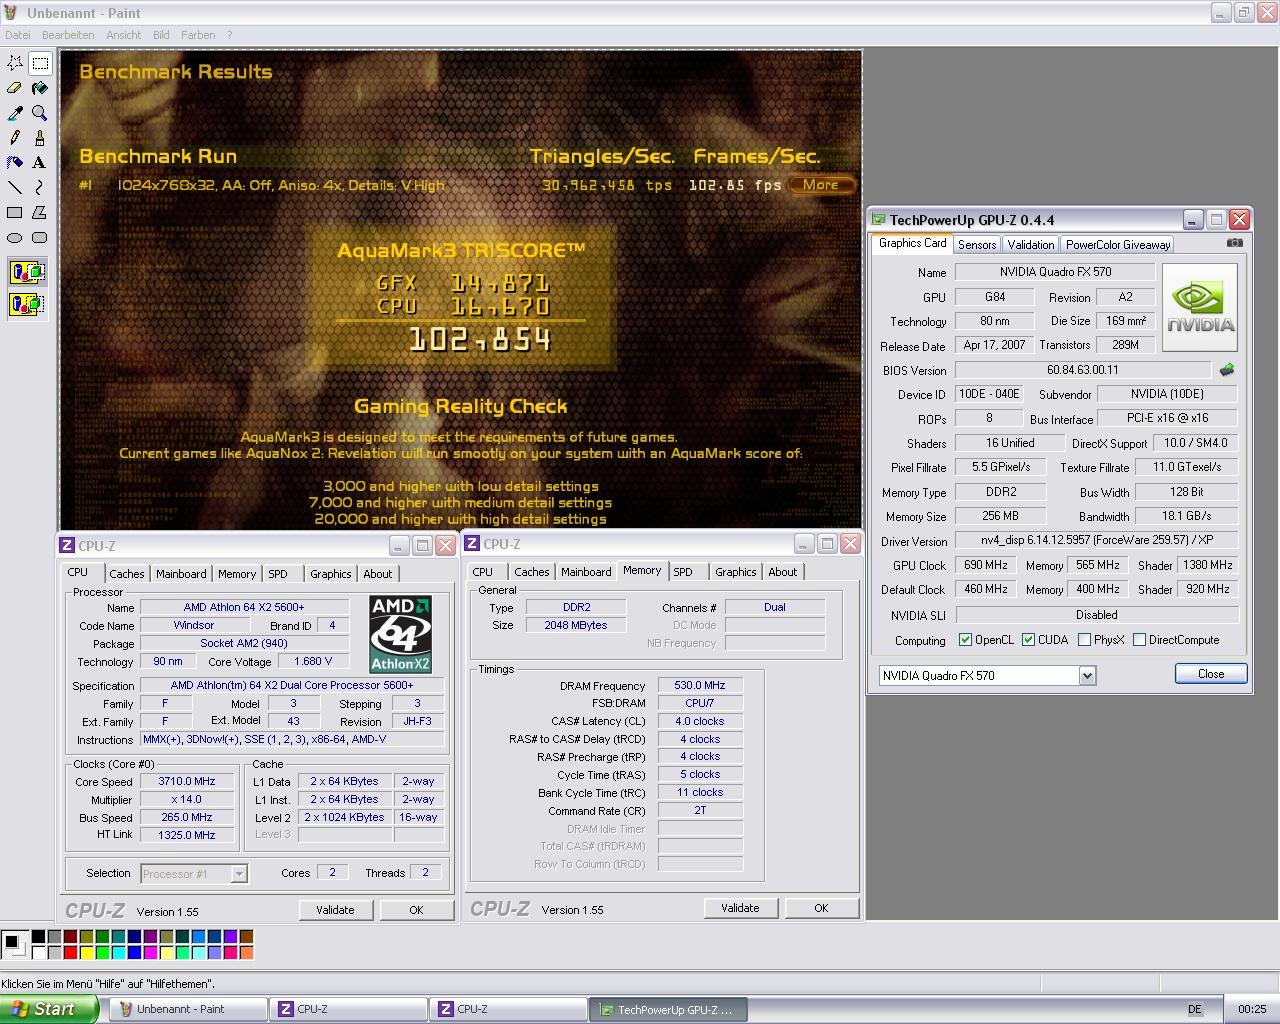Click the Start button

tap(49, 1009)
